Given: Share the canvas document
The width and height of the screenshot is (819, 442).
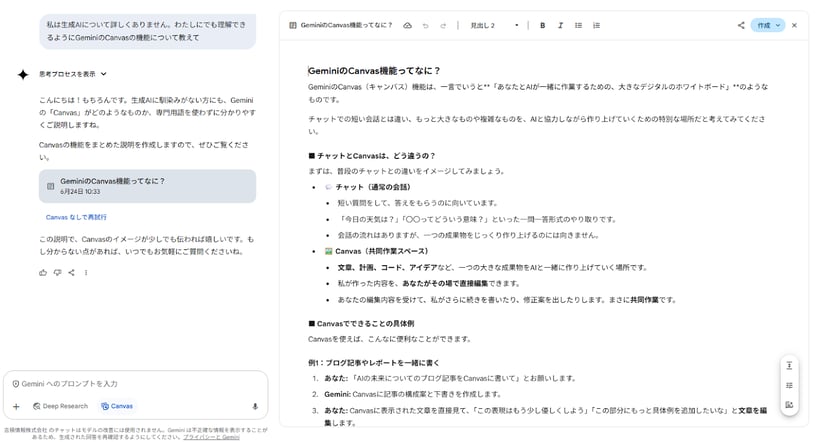Looking at the screenshot, I should click(x=741, y=25).
